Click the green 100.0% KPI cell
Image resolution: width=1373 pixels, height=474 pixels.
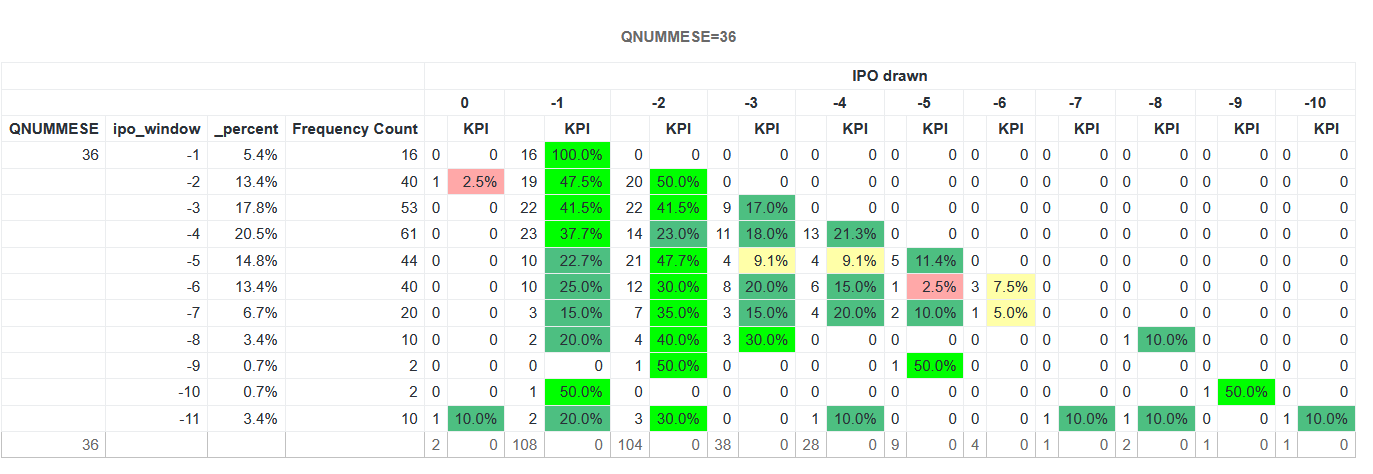(577, 155)
